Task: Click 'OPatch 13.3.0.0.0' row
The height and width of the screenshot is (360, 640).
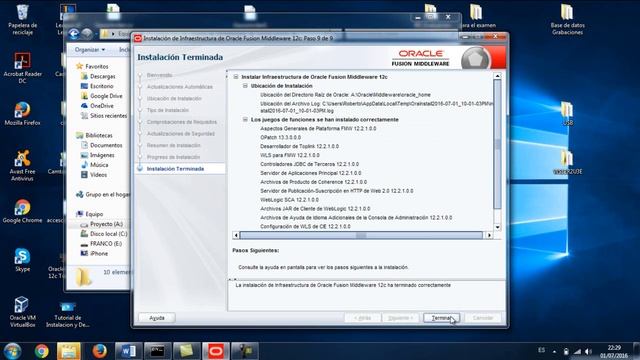Action: tap(280, 137)
